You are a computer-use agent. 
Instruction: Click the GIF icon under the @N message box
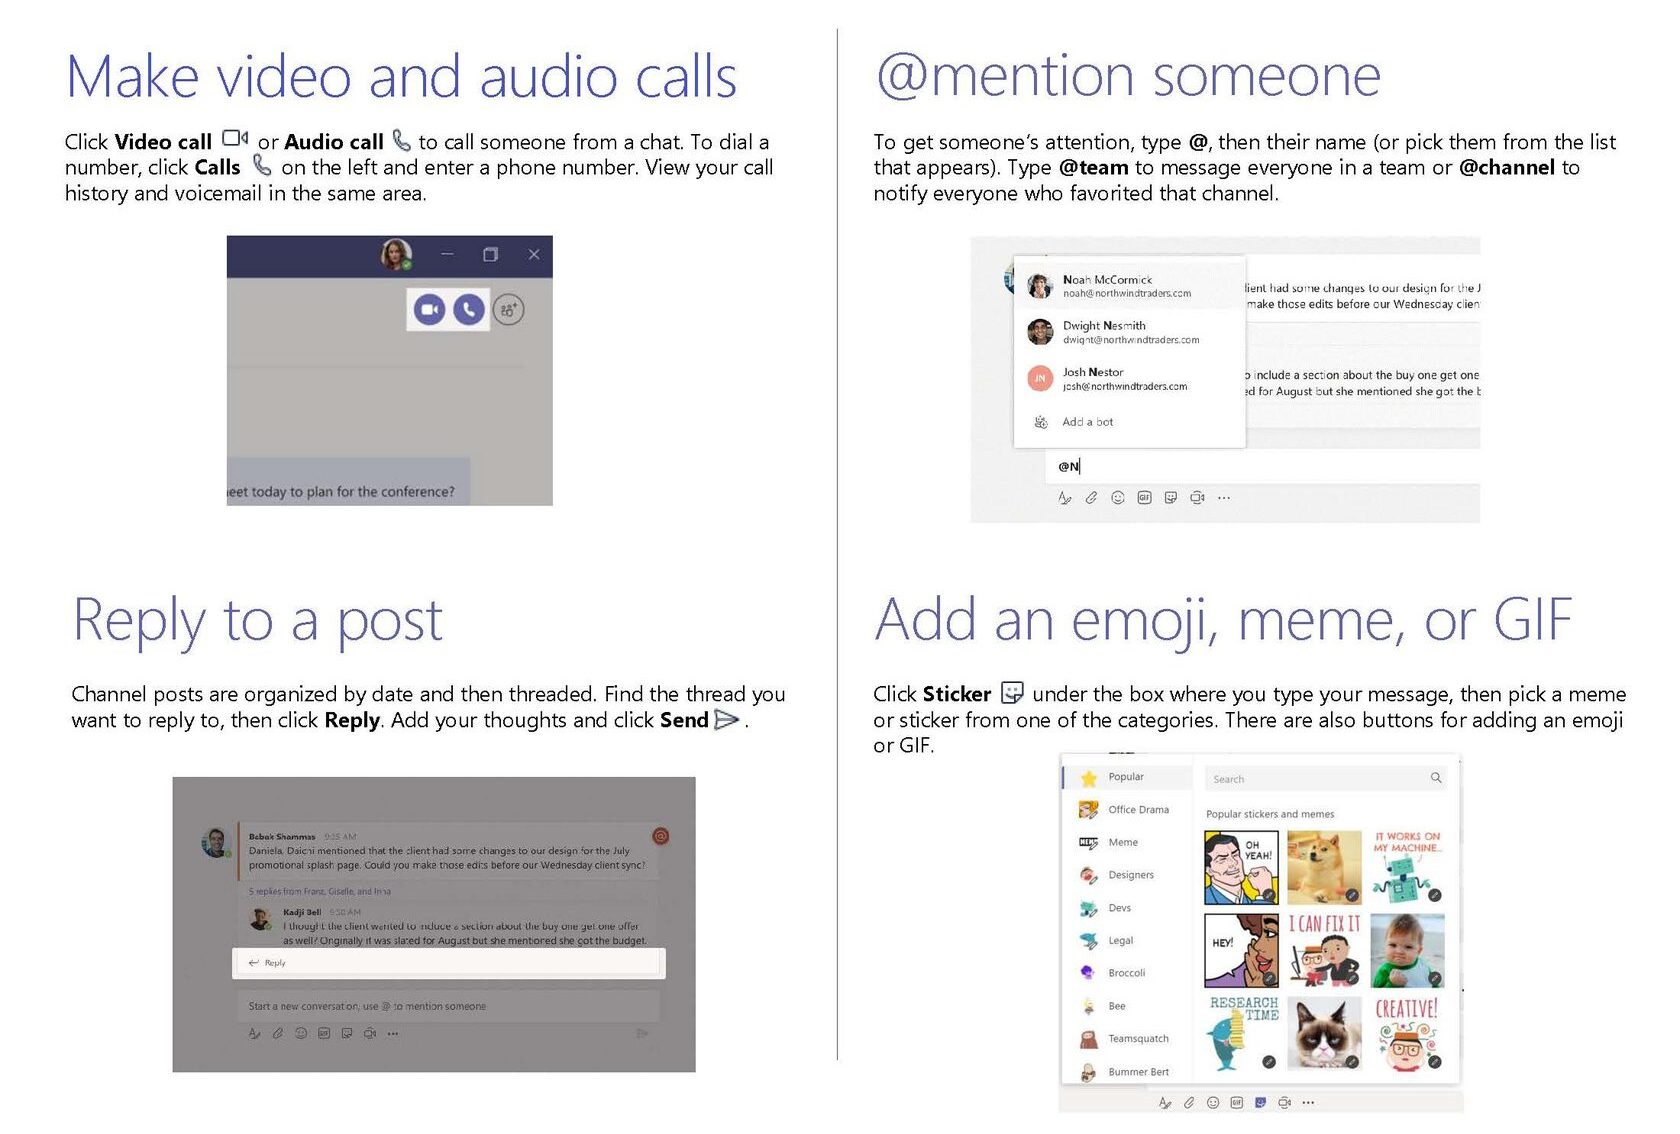[1144, 498]
